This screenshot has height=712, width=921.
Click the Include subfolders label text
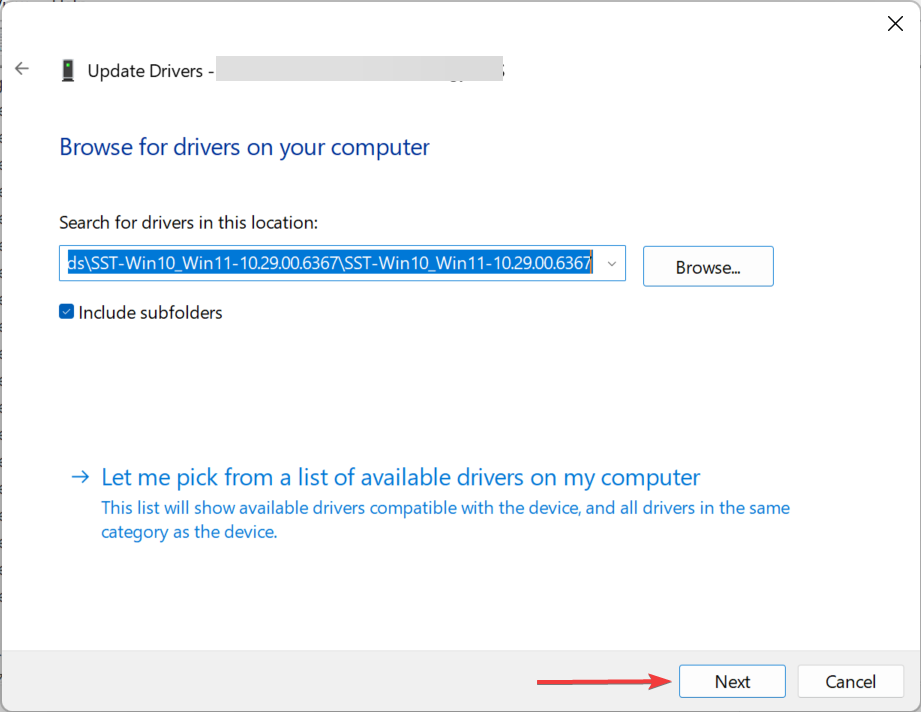tap(150, 313)
